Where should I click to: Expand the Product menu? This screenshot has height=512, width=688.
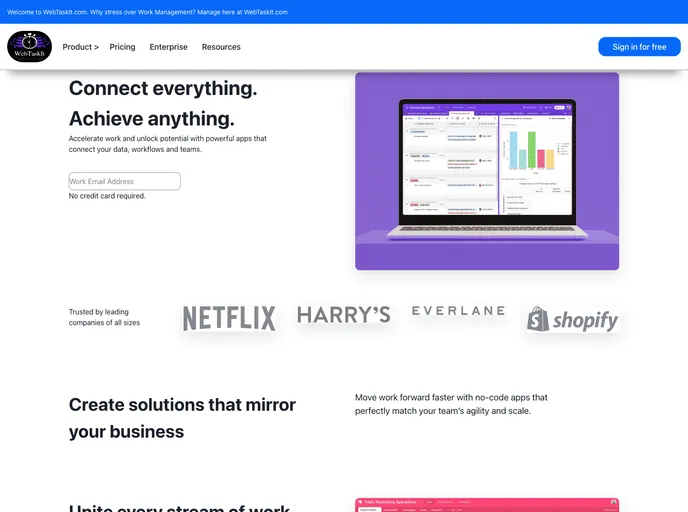(80, 47)
